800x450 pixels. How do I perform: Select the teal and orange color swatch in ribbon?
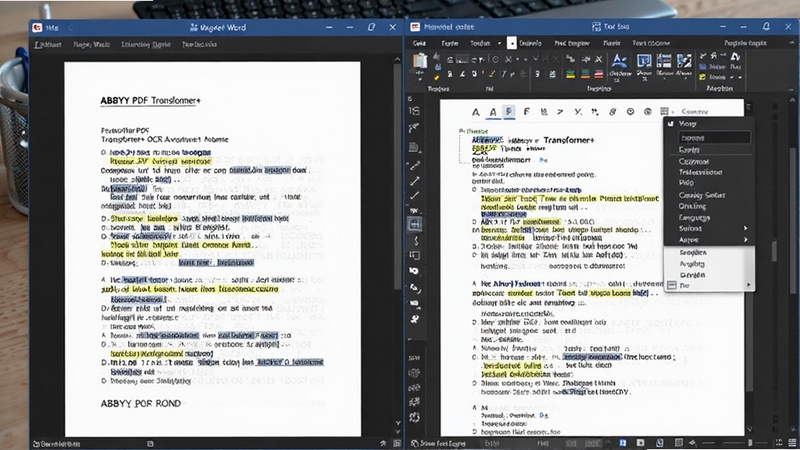point(585,74)
